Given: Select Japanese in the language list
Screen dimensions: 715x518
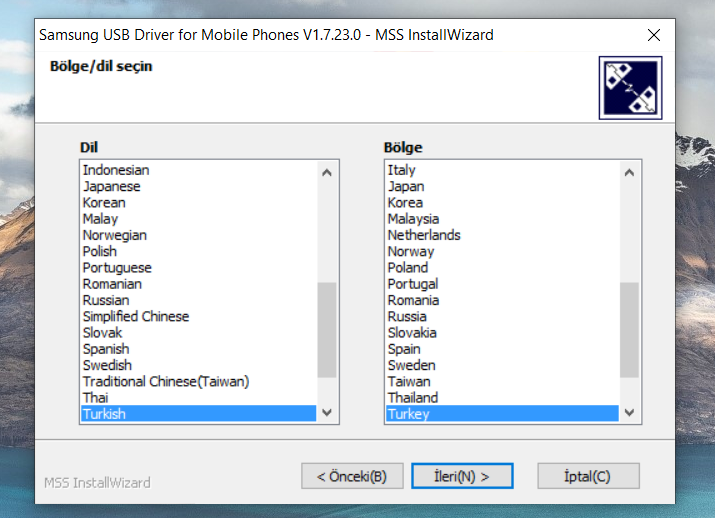Looking at the screenshot, I should click(199, 186).
